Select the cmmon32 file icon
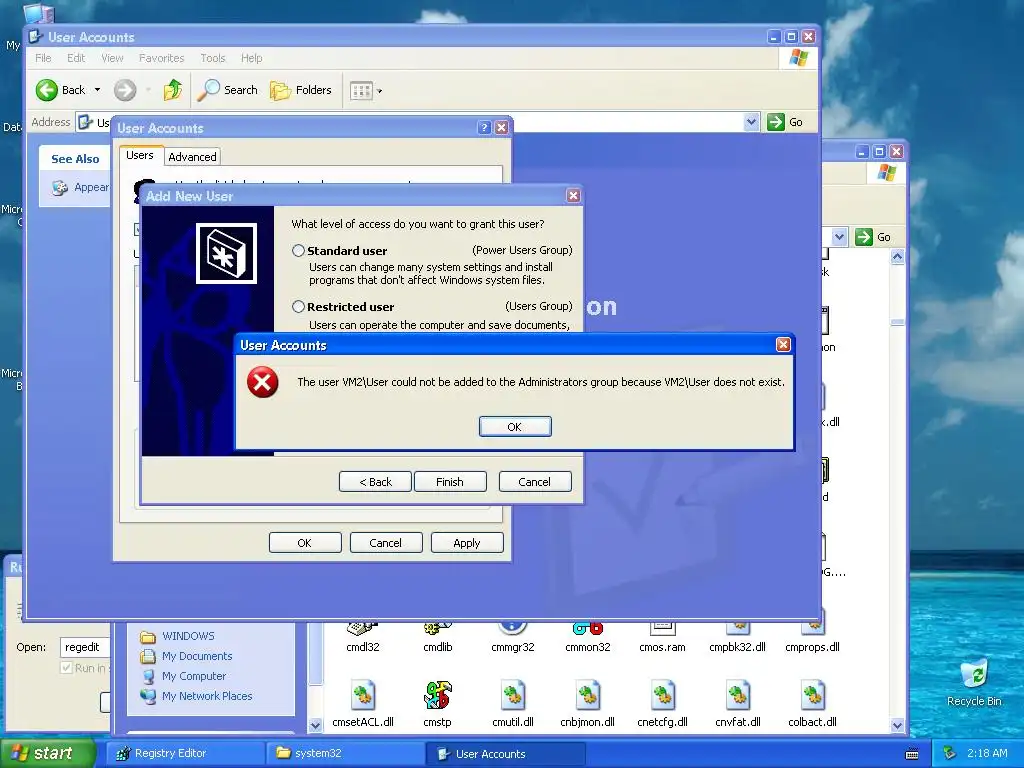 point(588,637)
